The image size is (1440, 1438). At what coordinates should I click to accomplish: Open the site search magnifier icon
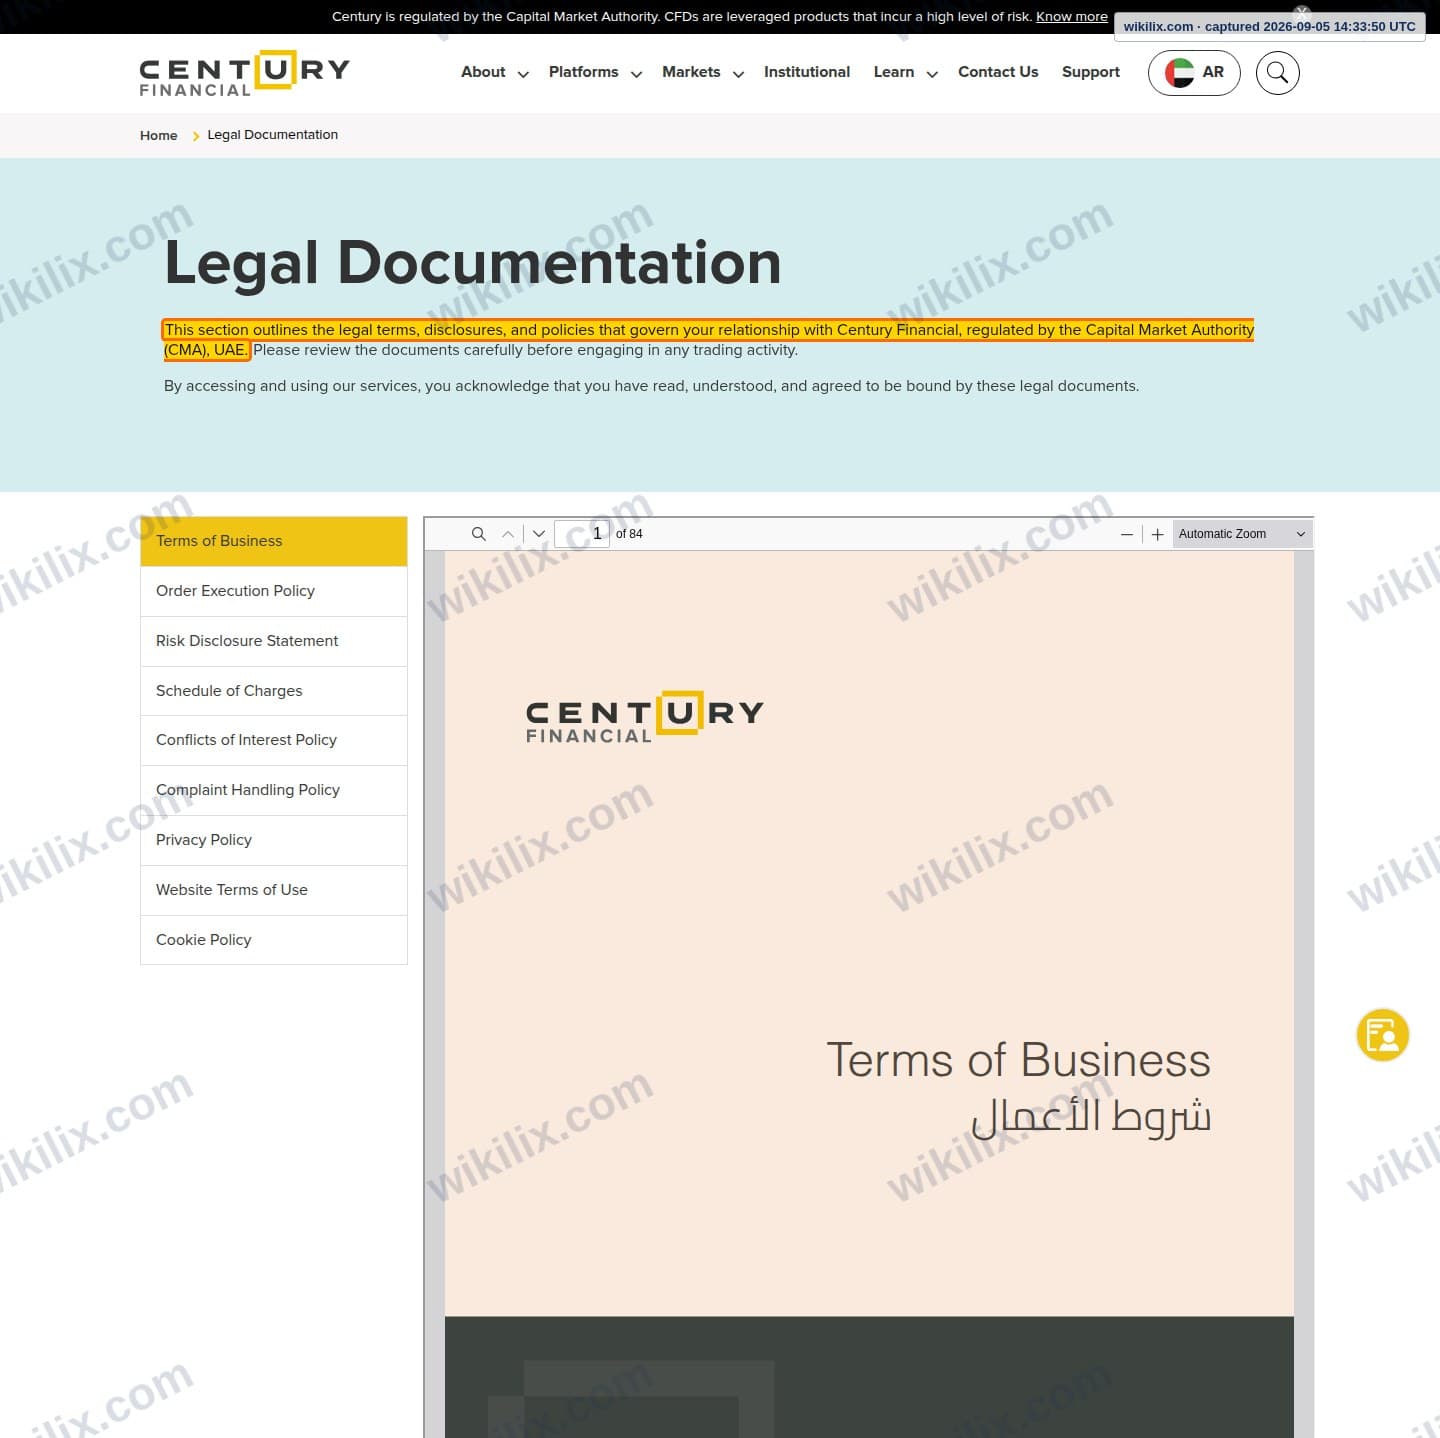tap(1277, 73)
